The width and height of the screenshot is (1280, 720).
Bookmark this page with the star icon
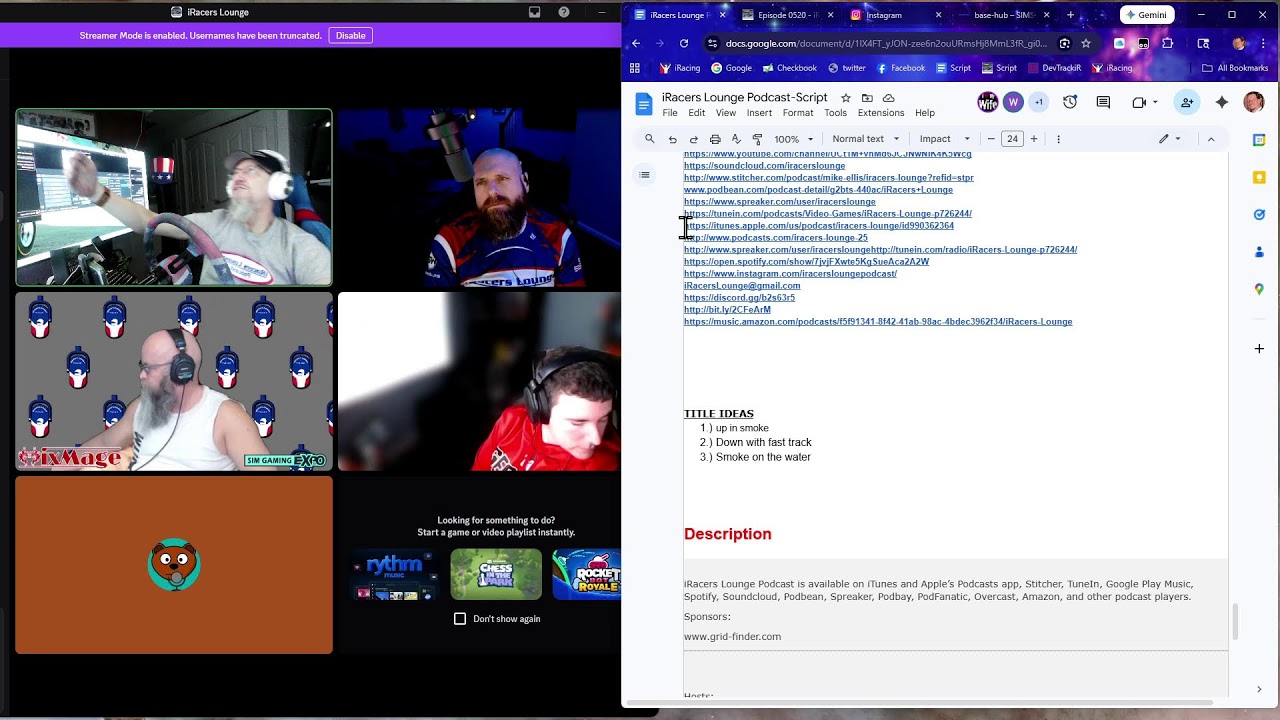pyautogui.click(x=1086, y=43)
